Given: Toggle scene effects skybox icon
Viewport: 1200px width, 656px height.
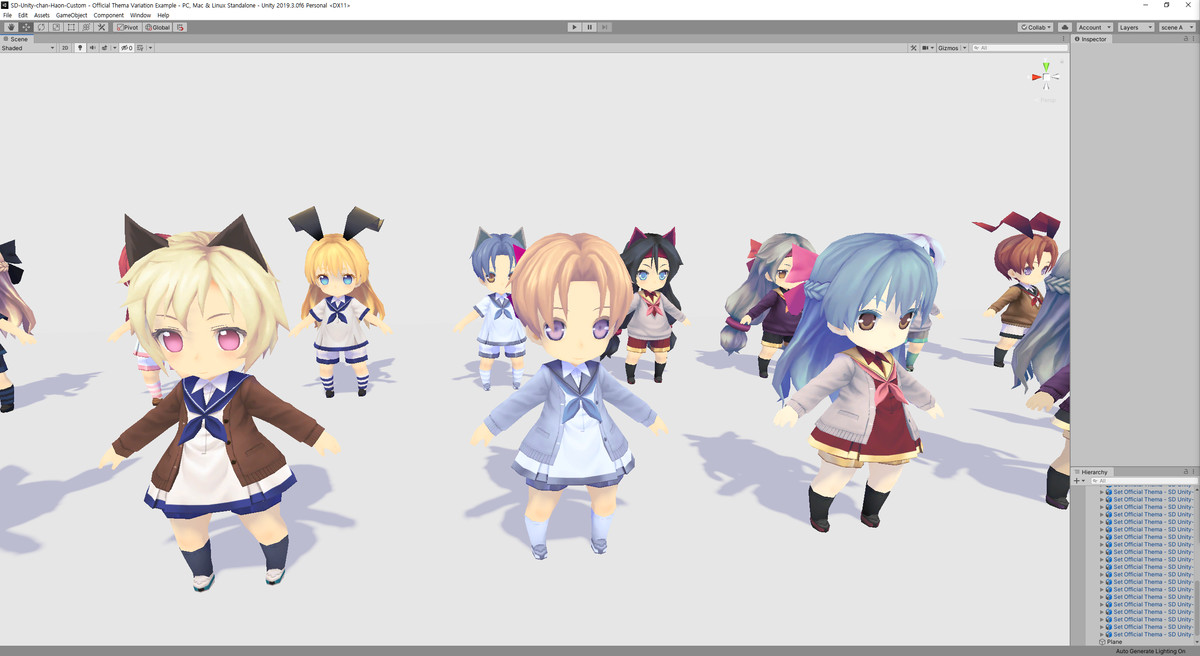Looking at the screenshot, I should (x=104, y=48).
